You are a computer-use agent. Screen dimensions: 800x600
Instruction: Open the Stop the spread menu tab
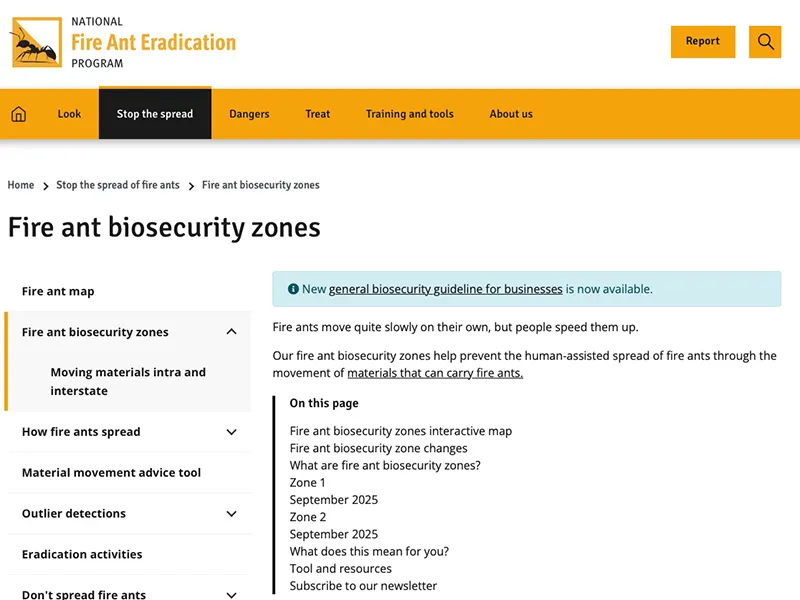(x=155, y=114)
